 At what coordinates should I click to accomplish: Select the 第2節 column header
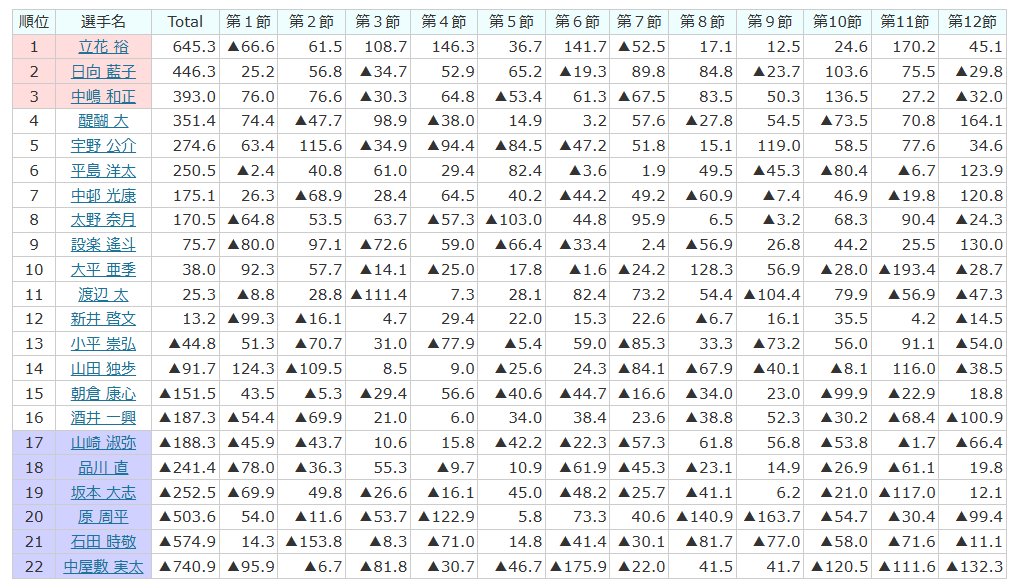(311, 22)
